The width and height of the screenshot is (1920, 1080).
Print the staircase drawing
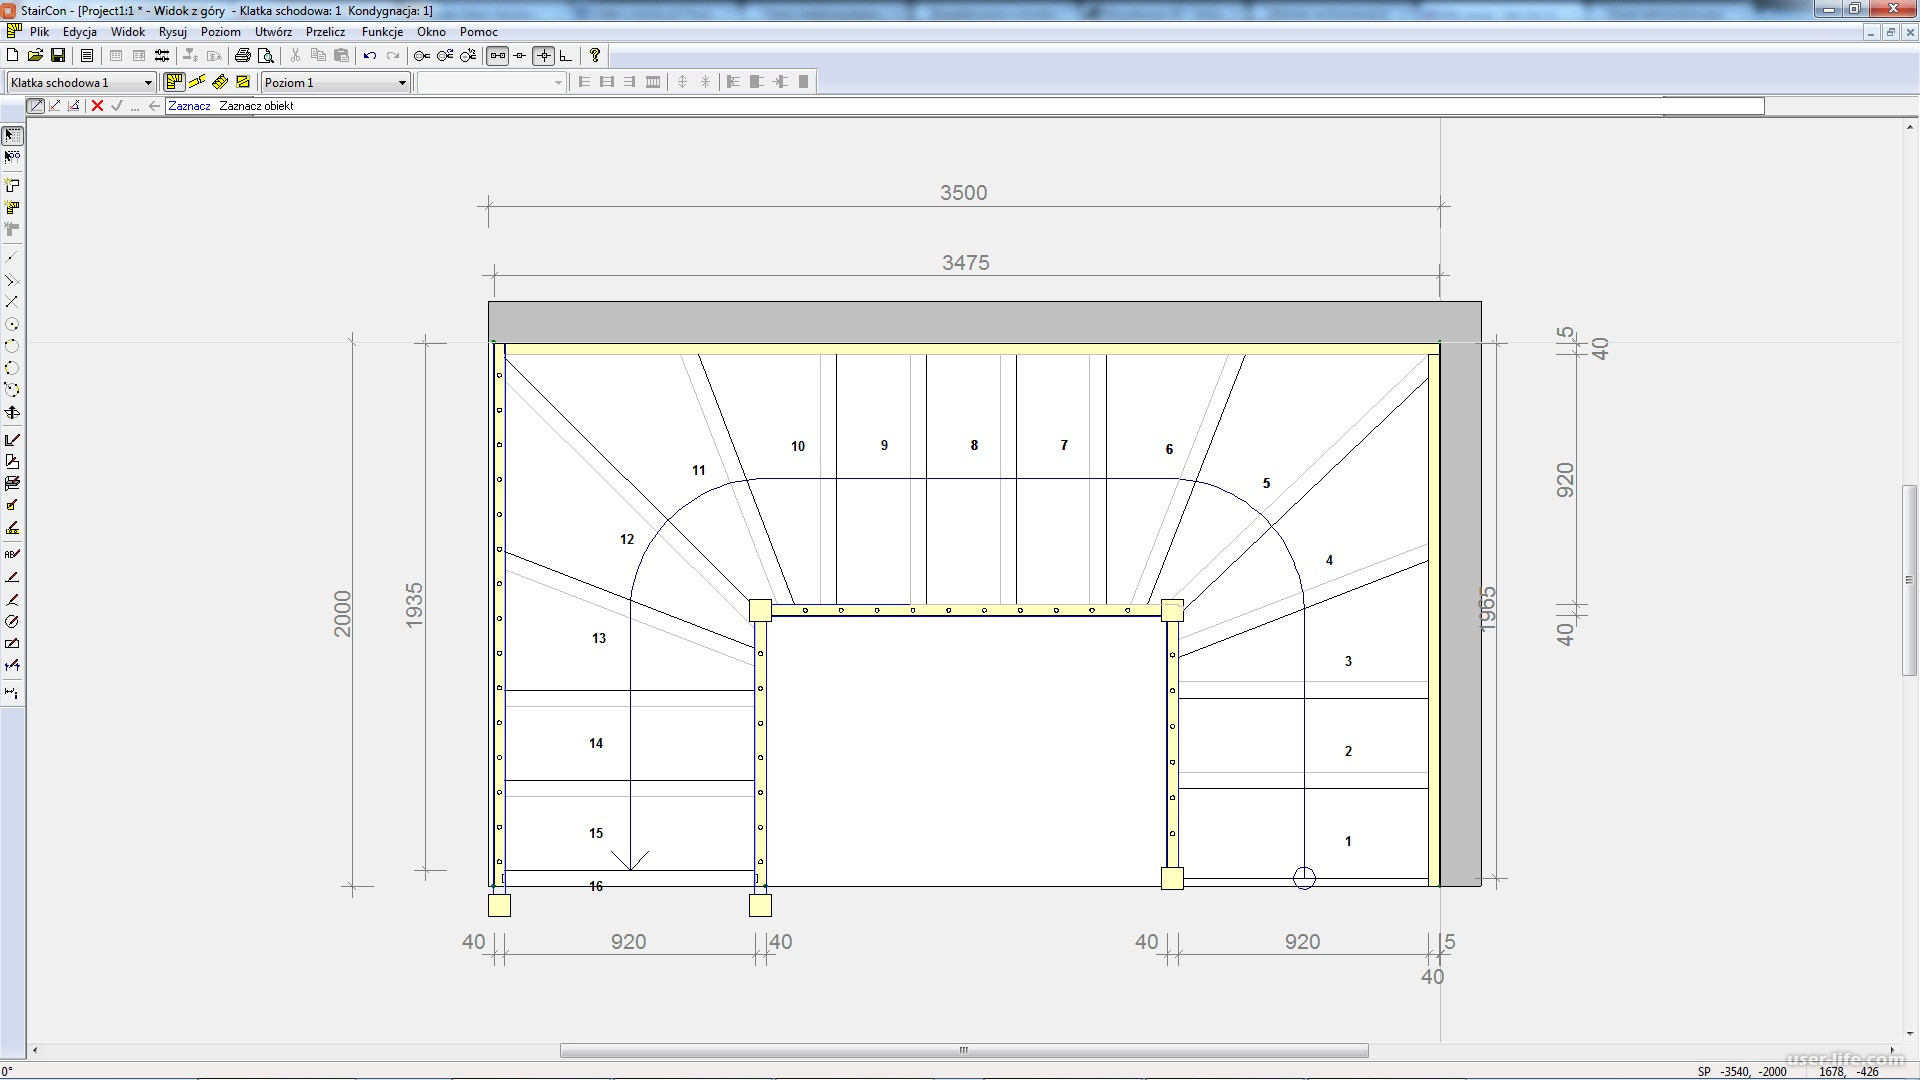pyautogui.click(x=242, y=56)
